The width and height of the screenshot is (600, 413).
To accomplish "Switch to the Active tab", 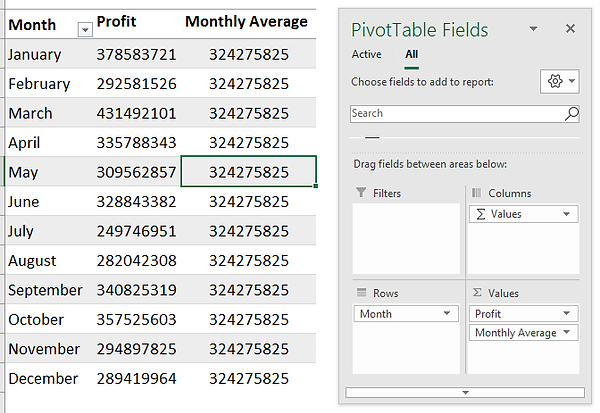I will tap(366, 54).
